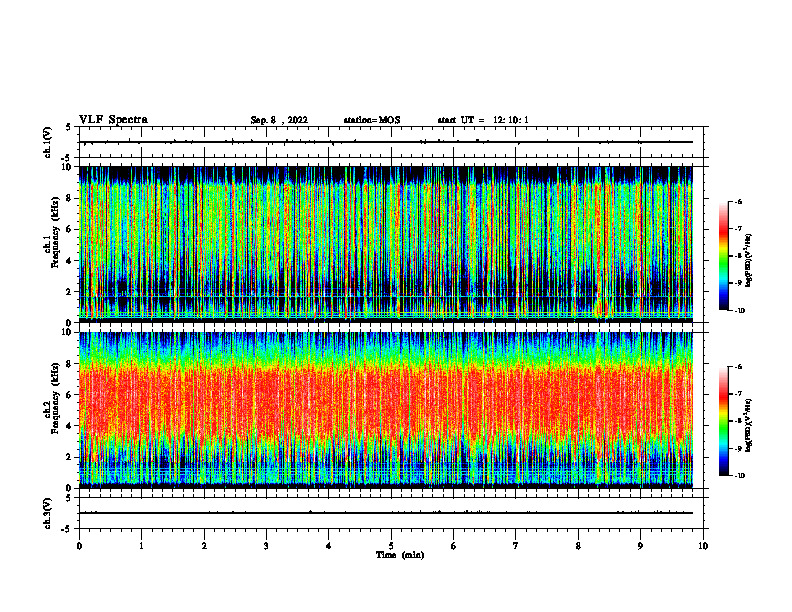Click time axis tick label "3"
This screenshot has width=792, height=612.
coord(266,546)
